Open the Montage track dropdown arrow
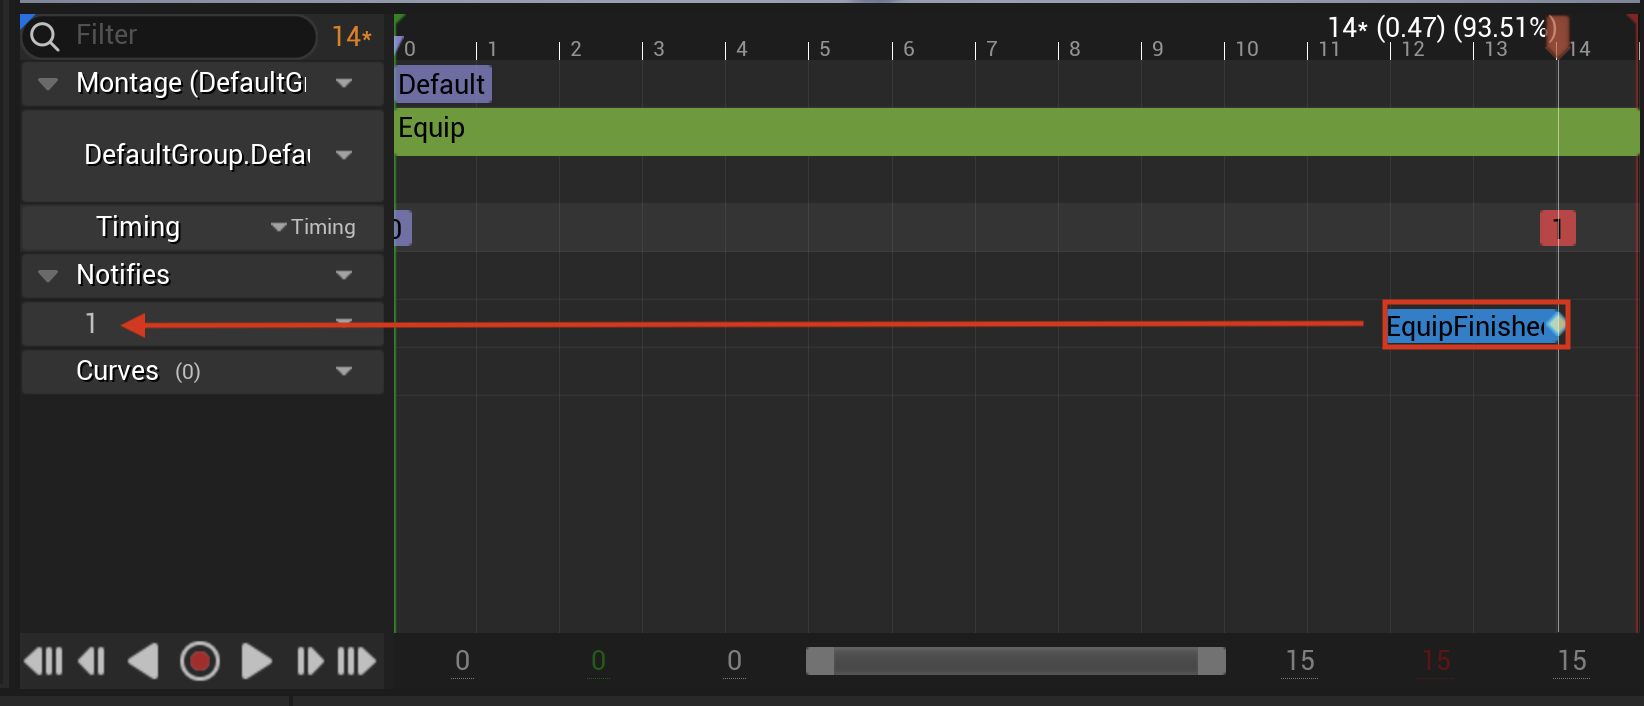The width and height of the screenshot is (1644, 706). click(x=344, y=83)
